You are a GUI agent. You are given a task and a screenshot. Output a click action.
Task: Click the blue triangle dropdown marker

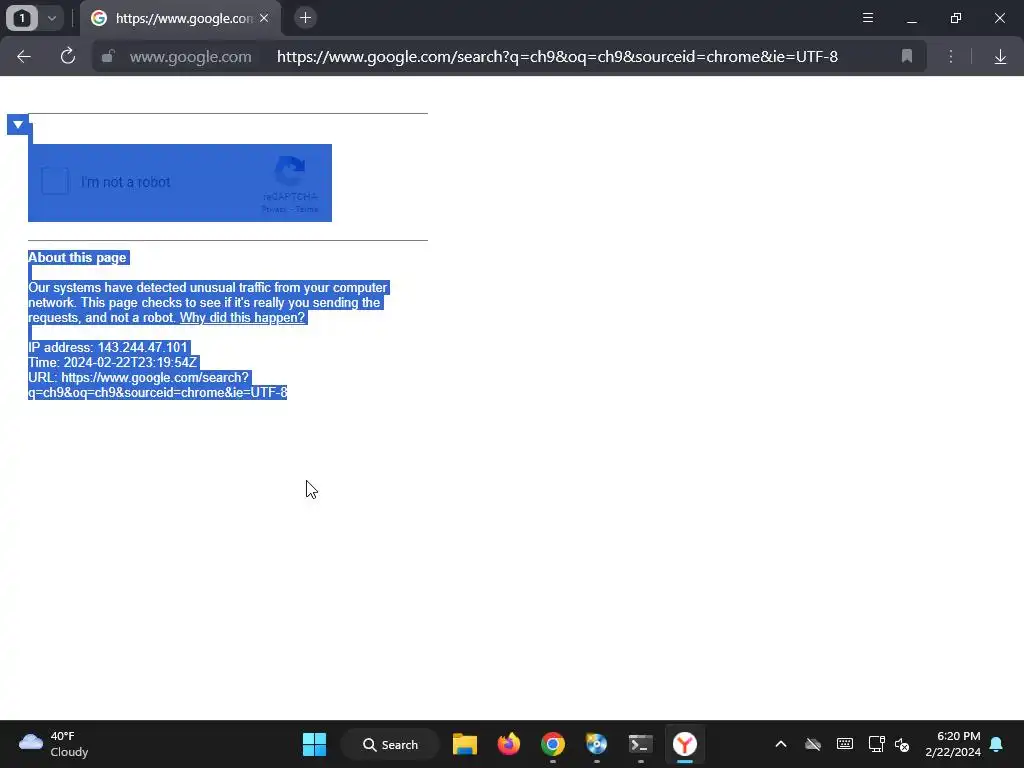click(18, 124)
